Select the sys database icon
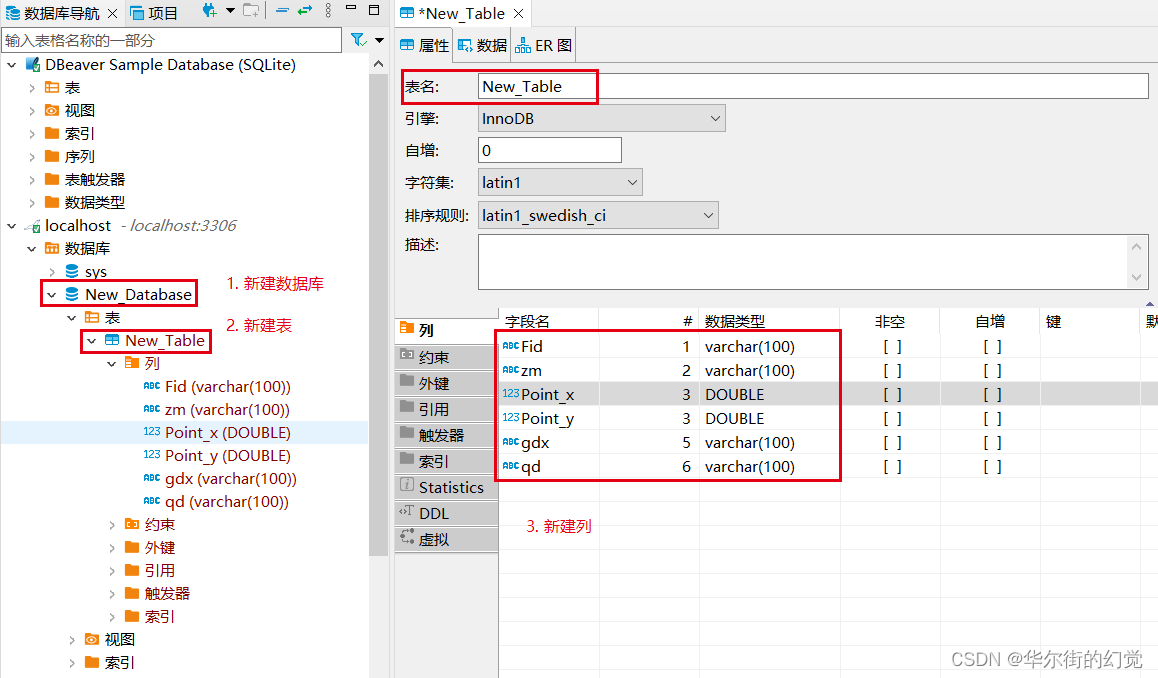The height and width of the screenshot is (678, 1158). pos(72,272)
